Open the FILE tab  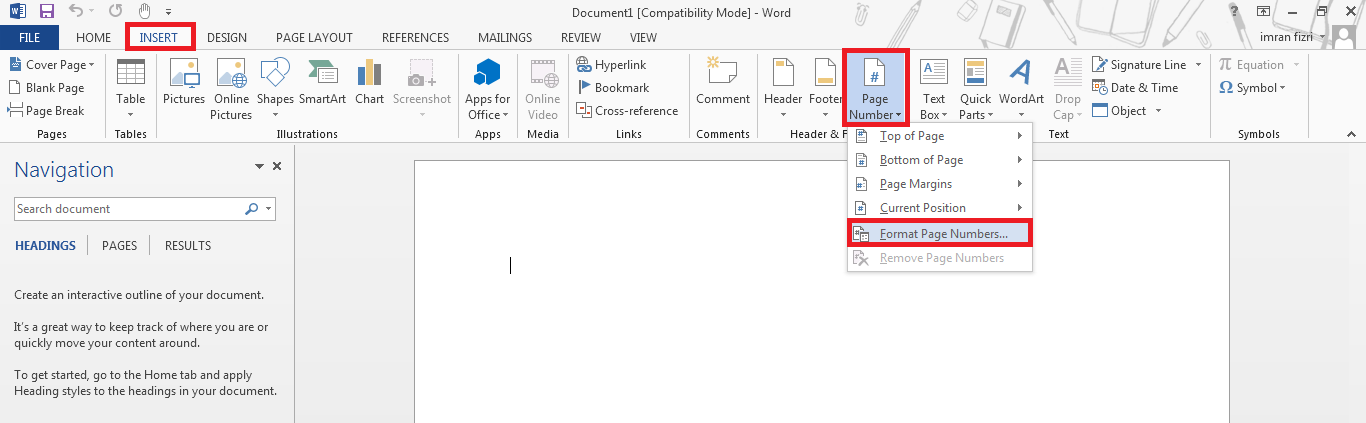(x=29, y=37)
